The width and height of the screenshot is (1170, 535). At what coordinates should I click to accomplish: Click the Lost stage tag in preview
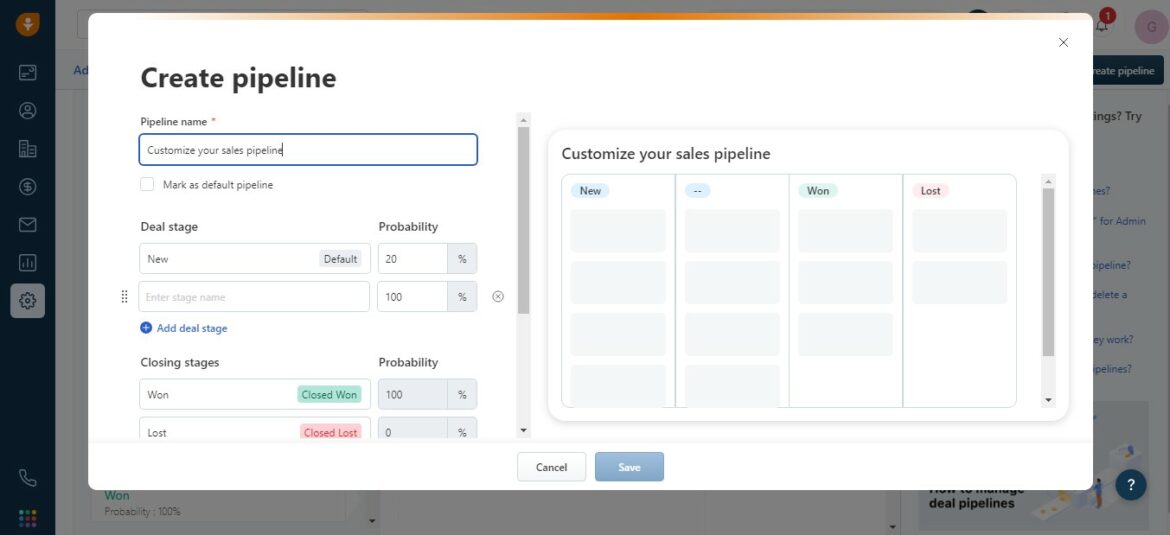[x=930, y=190]
